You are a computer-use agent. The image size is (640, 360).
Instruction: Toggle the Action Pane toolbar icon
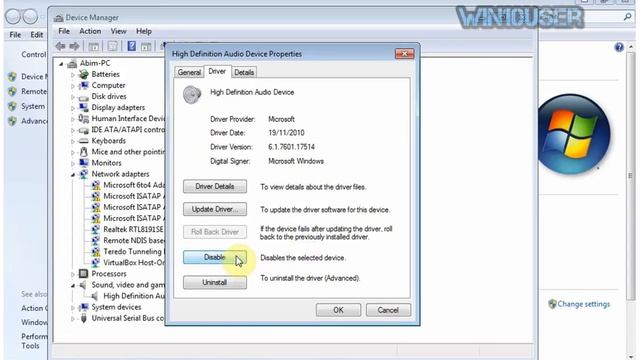[x=146, y=47]
